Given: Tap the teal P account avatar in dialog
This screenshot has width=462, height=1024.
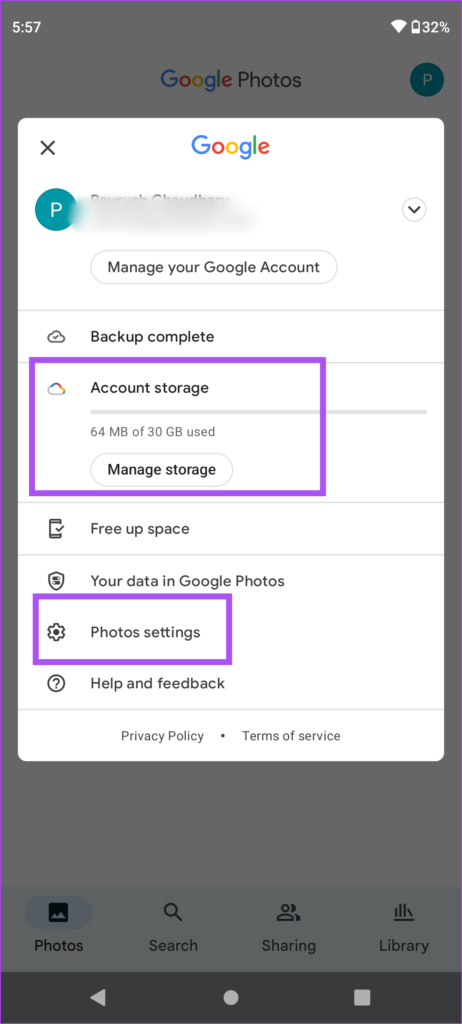Looking at the screenshot, I should 55,210.
